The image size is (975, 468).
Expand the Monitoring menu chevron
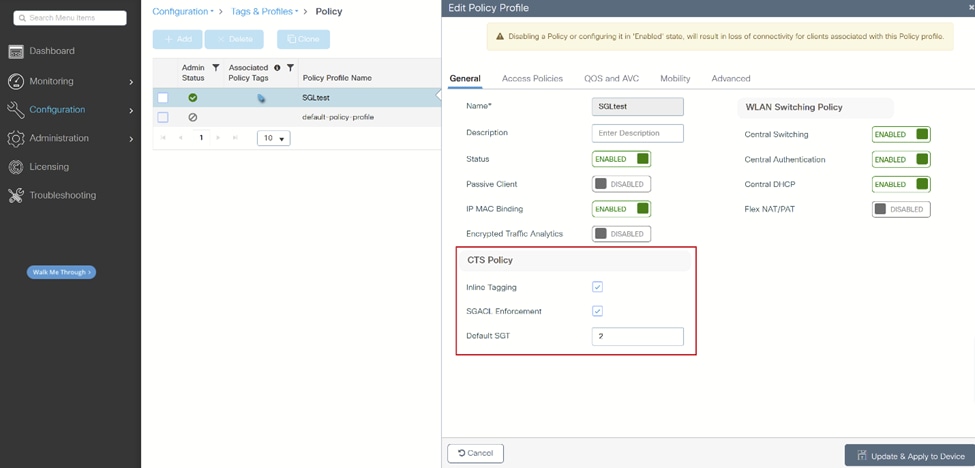[131, 82]
